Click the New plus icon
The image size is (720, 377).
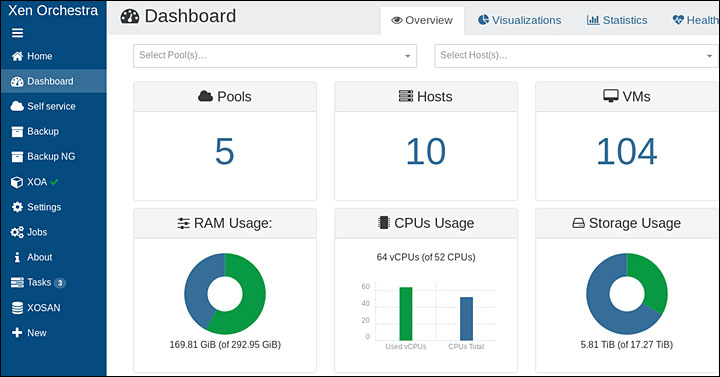(x=17, y=333)
